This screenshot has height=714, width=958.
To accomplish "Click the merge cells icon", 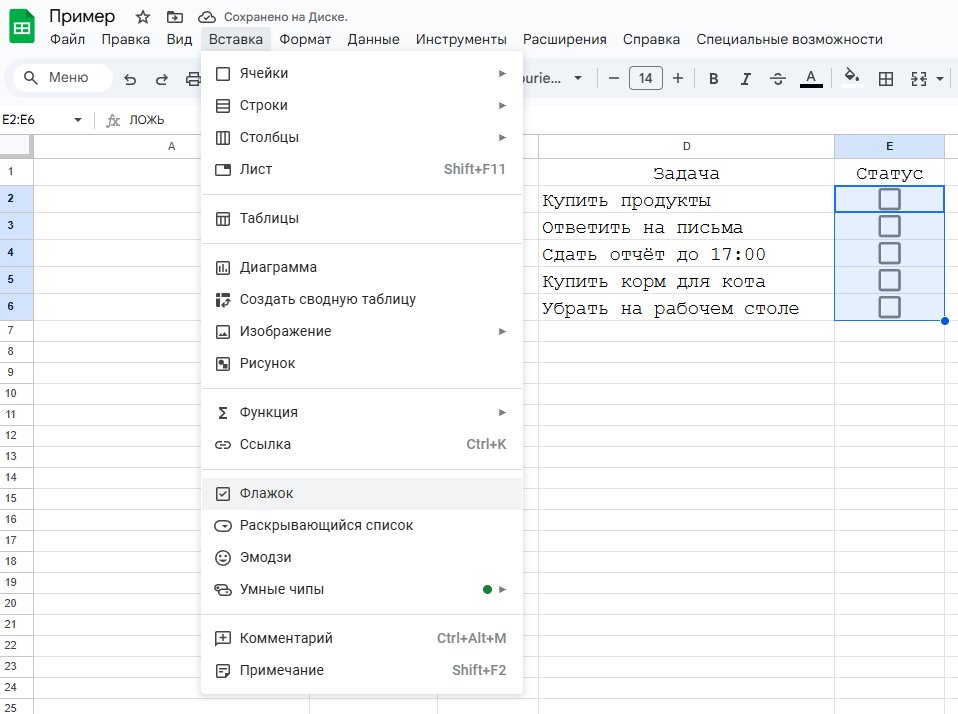I will point(918,78).
